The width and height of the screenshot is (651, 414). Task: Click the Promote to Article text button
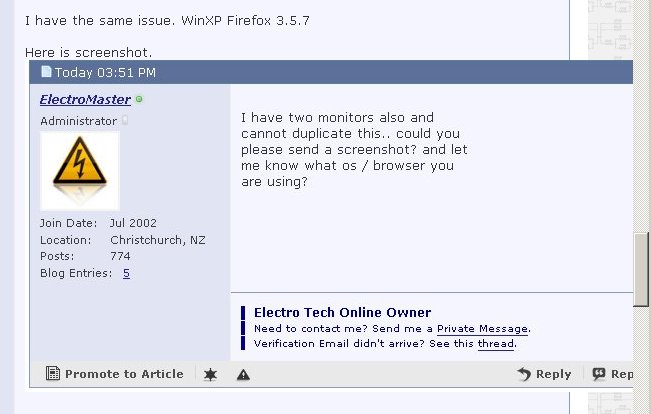(124, 374)
